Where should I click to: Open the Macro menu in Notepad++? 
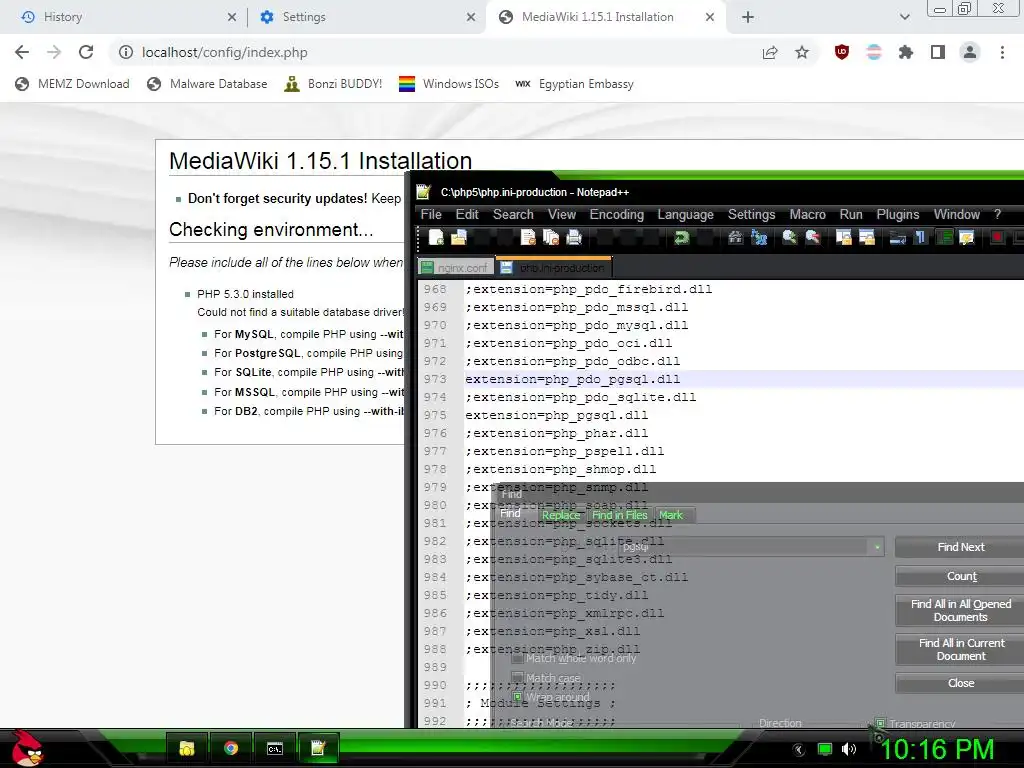pyautogui.click(x=807, y=214)
